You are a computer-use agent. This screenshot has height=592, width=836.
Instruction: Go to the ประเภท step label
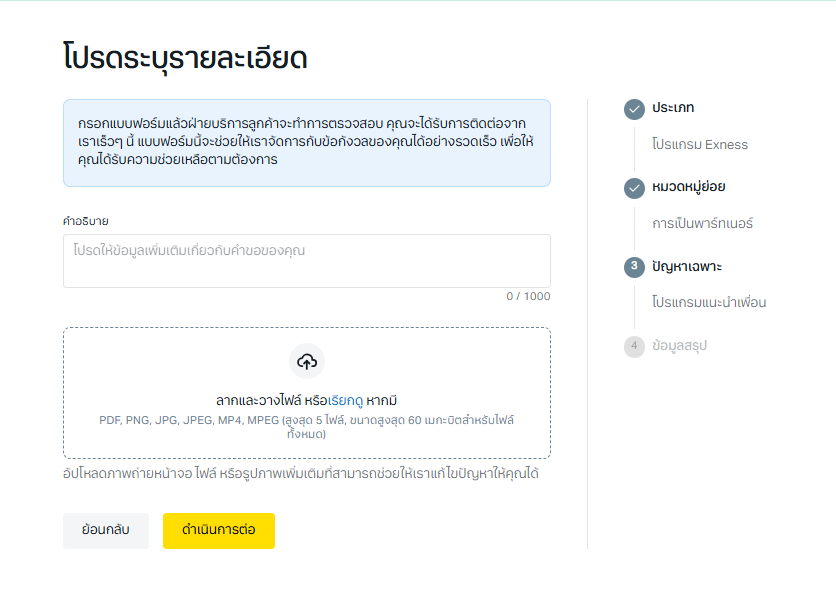click(x=673, y=108)
